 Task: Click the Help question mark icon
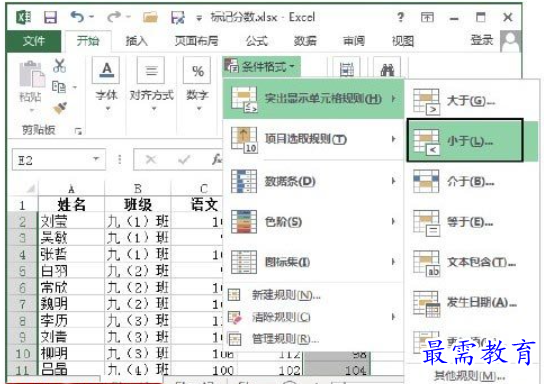click(400, 17)
